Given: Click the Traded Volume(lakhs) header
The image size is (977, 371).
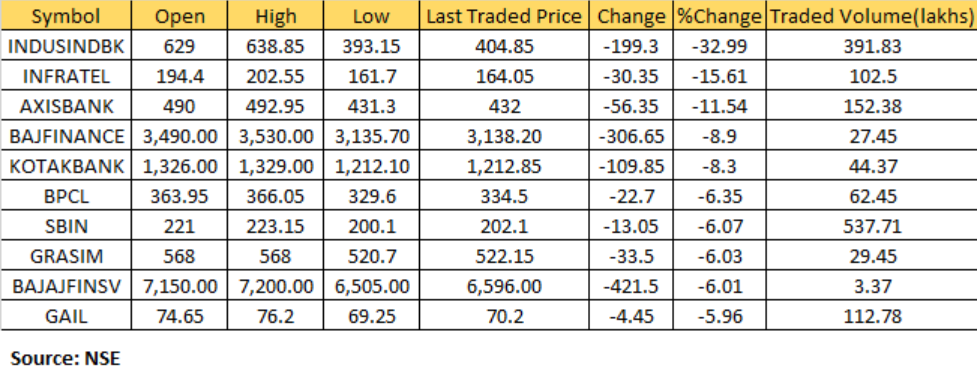Looking at the screenshot, I should point(871,16).
